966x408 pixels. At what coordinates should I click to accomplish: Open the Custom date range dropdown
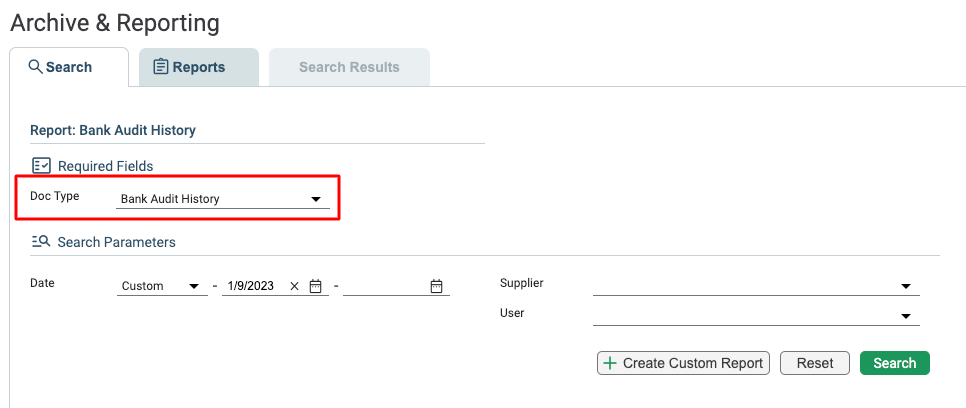[x=162, y=286]
